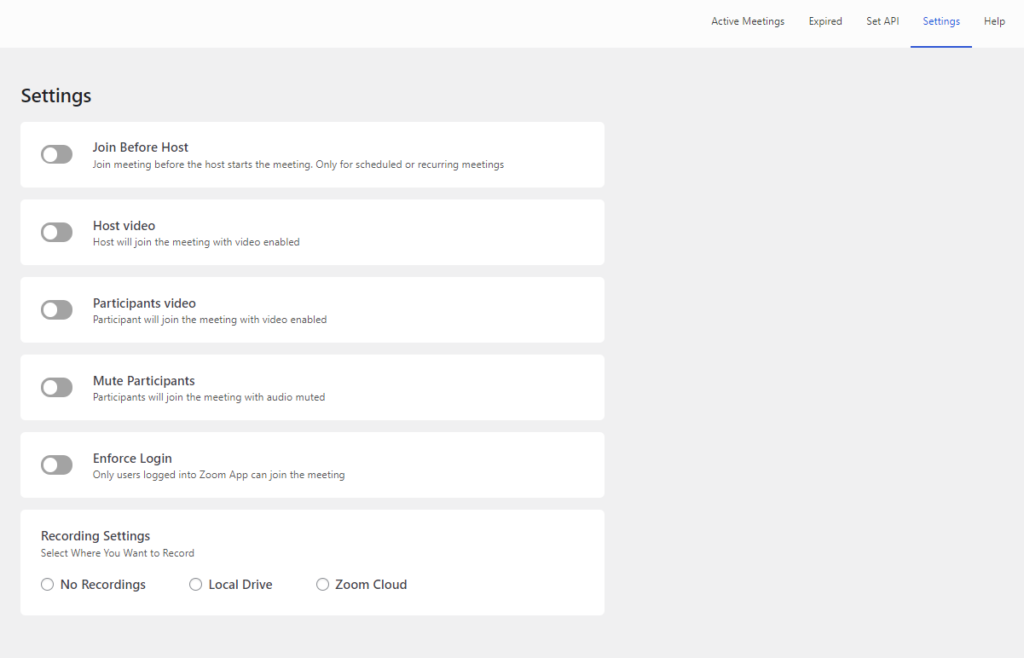Open the Active Meetings tab
Screen dimensions: 1024x658
747,21
